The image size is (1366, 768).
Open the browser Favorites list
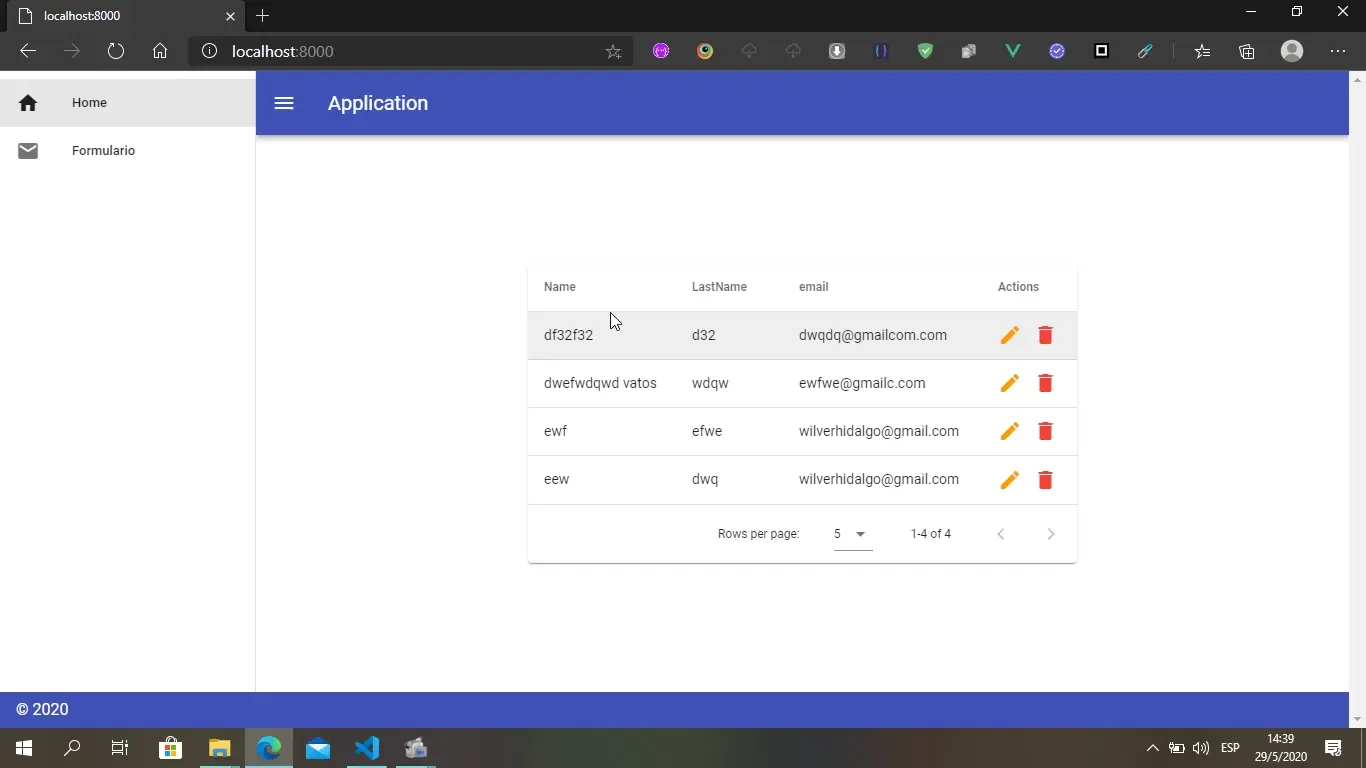[x=1202, y=51]
